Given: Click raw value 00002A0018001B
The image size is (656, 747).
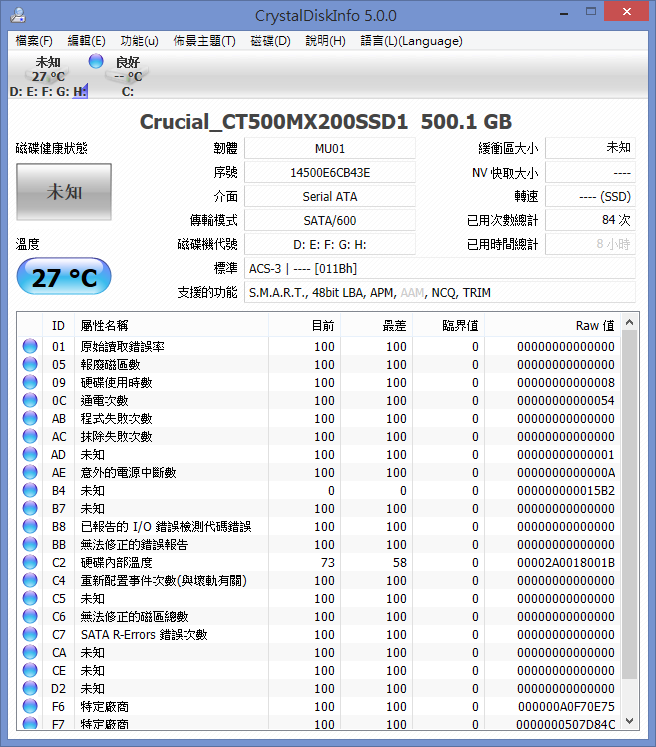Looking at the screenshot, I should click(x=565, y=563).
